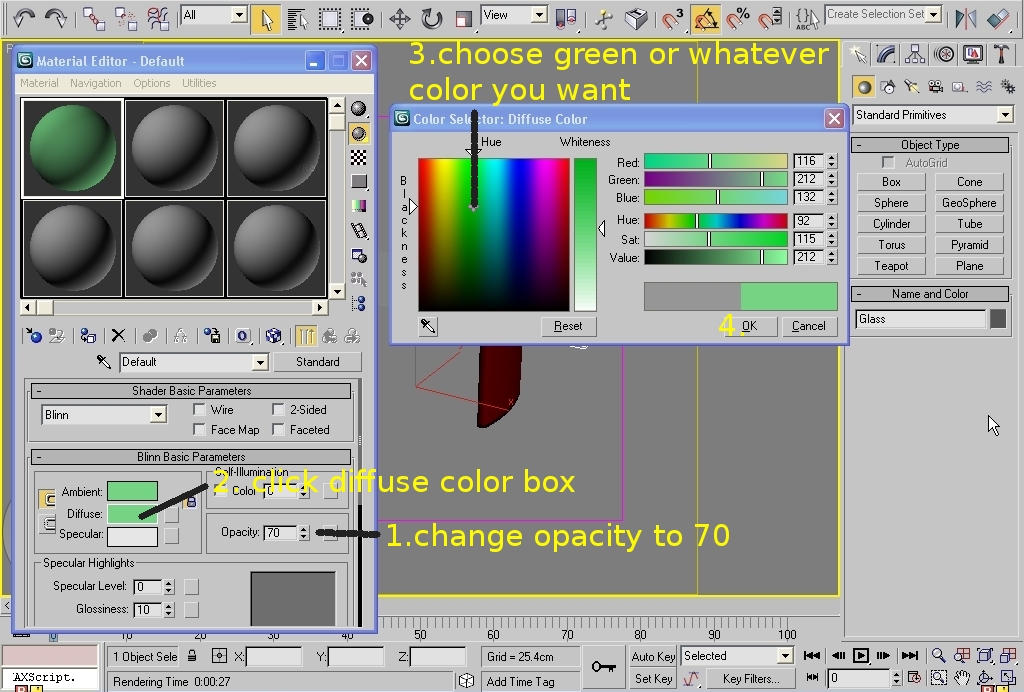
Task: Open Select by Name tool
Action: (x=297, y=19)
